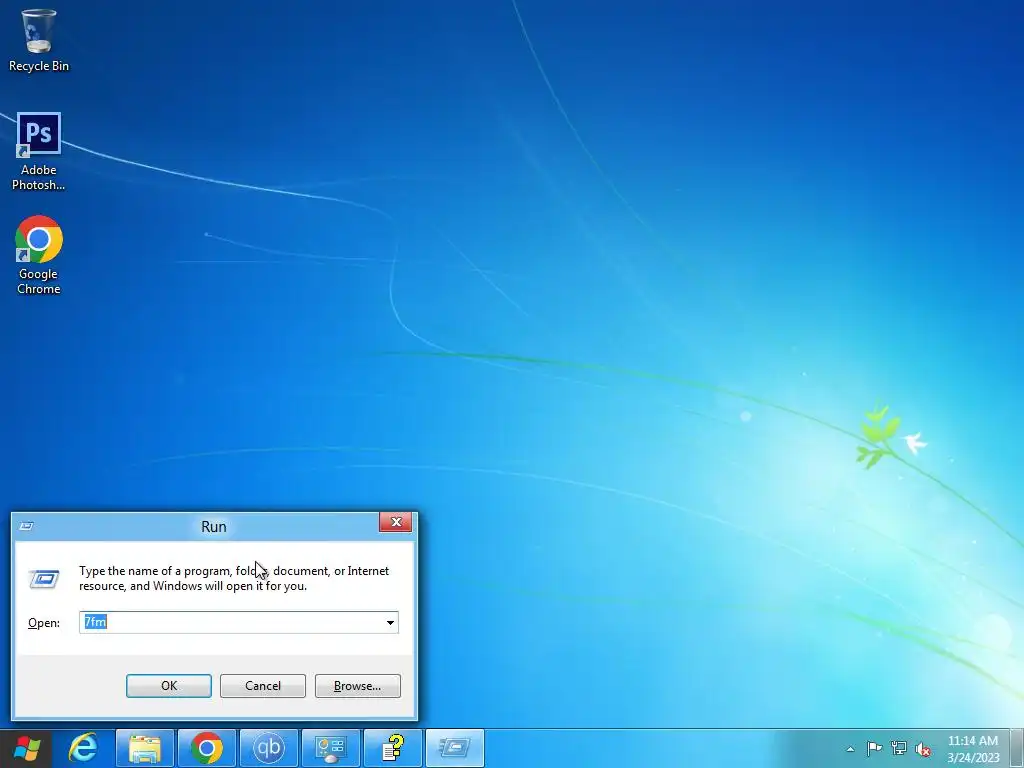Click the network status tray icon
Image resolution: width=1024 pixels, height=768 pixels.
[x=899, y=748]
